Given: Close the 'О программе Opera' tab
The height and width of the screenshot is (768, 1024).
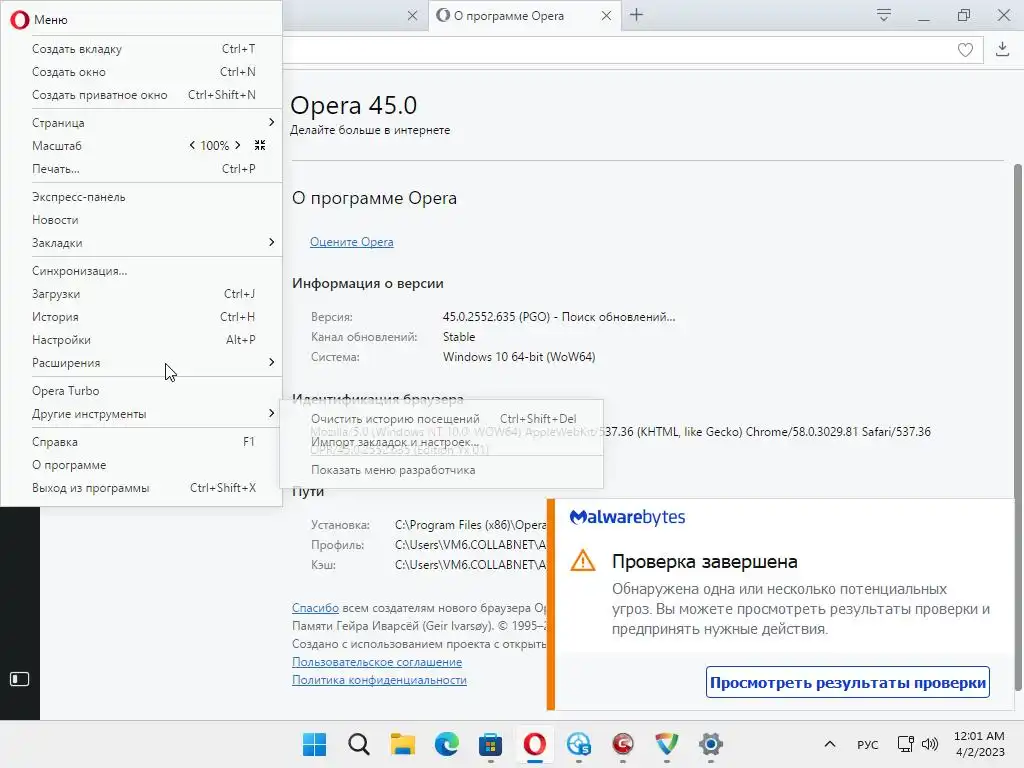Looking at the screenshot, I should pyautogui.click(x=606, y=16).
